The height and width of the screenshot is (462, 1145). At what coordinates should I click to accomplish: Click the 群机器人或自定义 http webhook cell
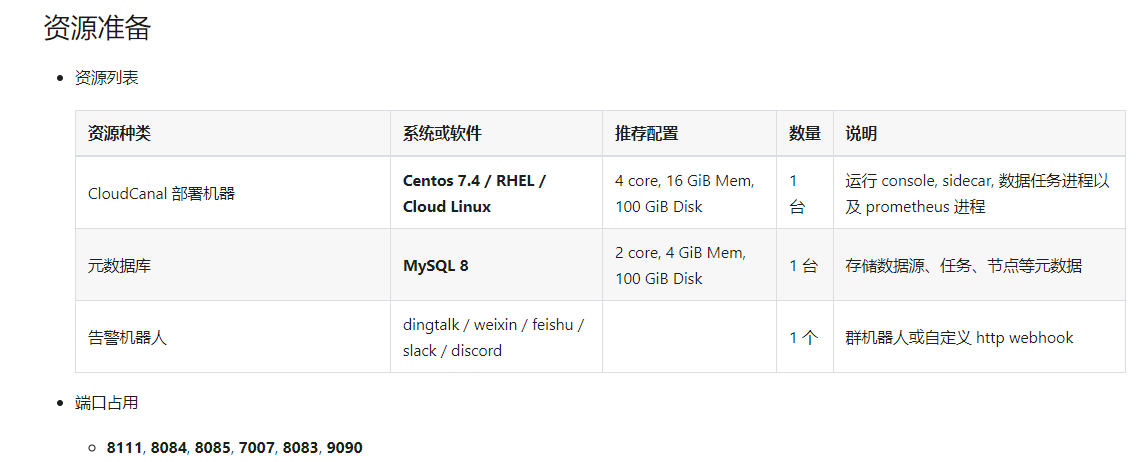[x=959, y=338]
